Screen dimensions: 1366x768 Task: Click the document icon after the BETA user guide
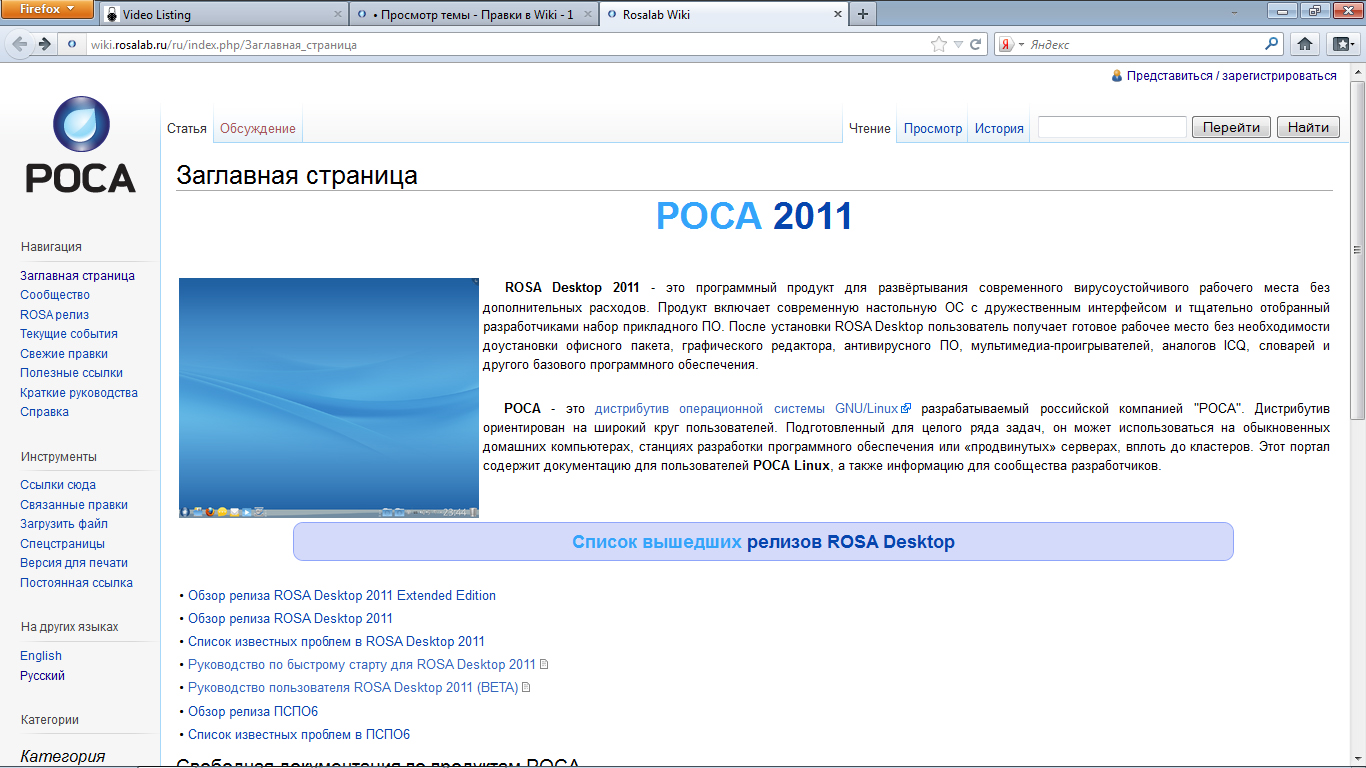point(526,688)
